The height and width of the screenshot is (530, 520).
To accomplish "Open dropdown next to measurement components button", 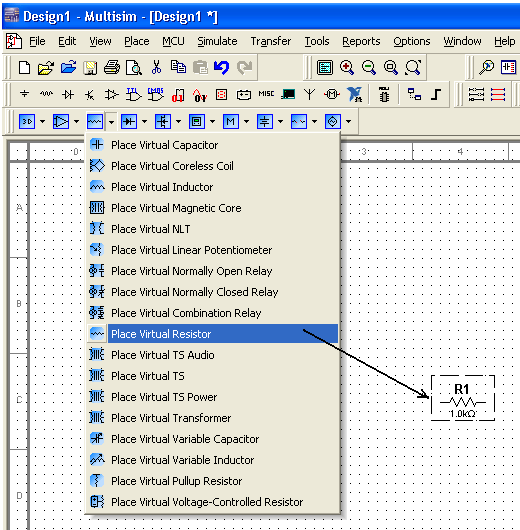I will pyautogui.click(x=213, y=121).
